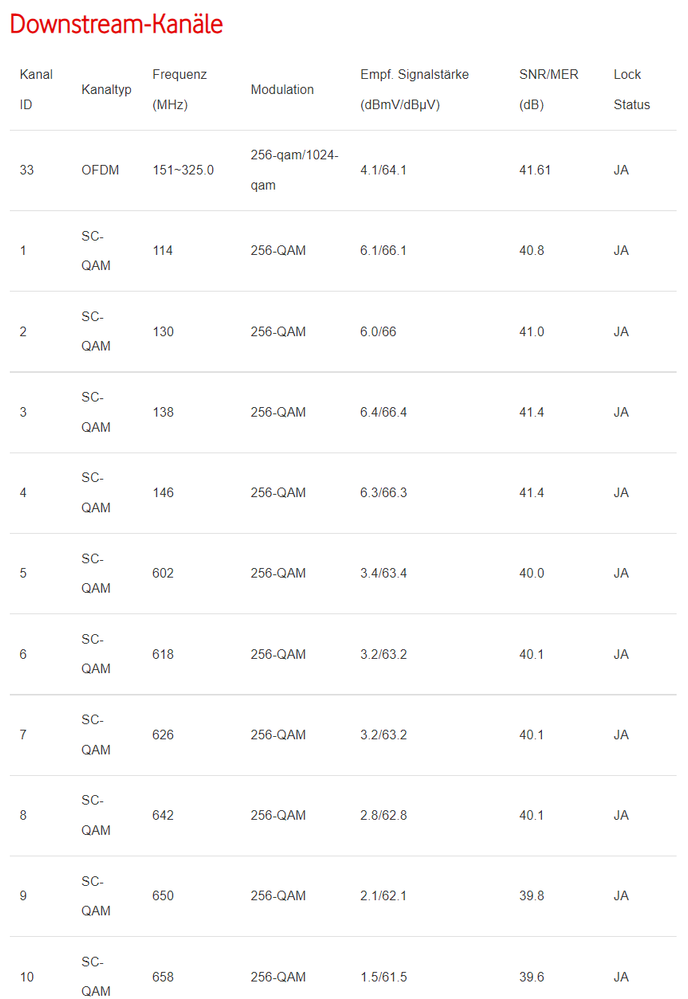Select the Frequenz (MHz) column header
The height and width of the screenshot is (999, 688).
click(x=179, y=89)
